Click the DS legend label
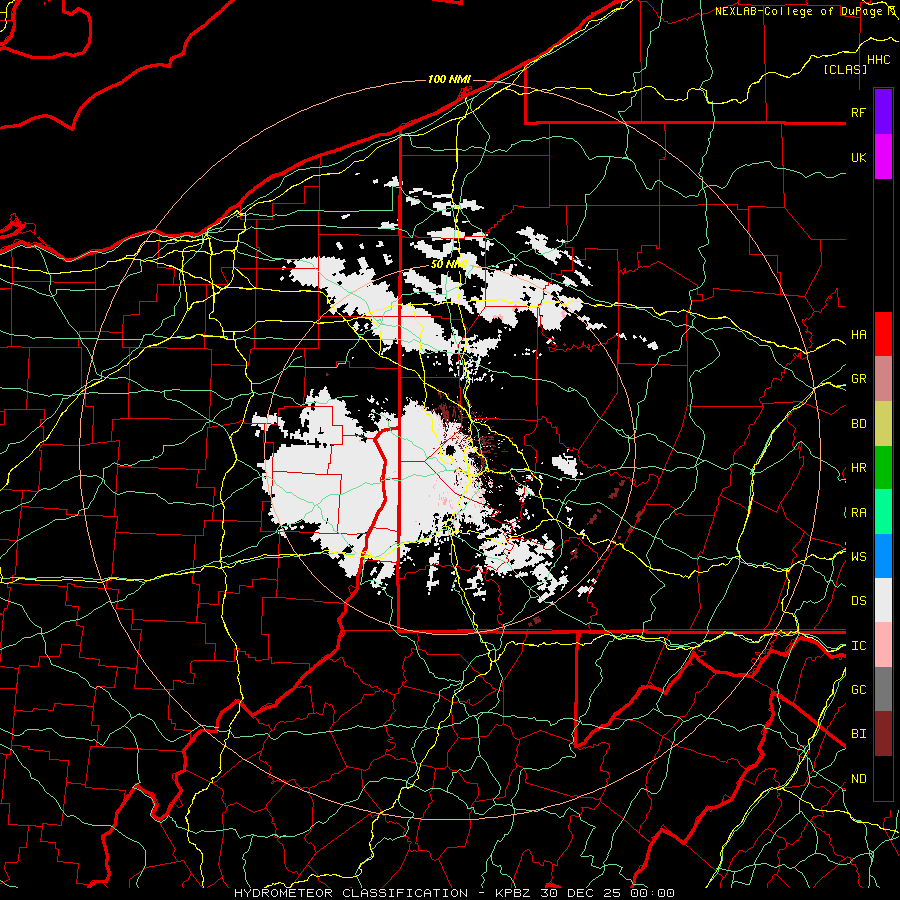This screenshot has width=900, height=900. pos(858,601)
